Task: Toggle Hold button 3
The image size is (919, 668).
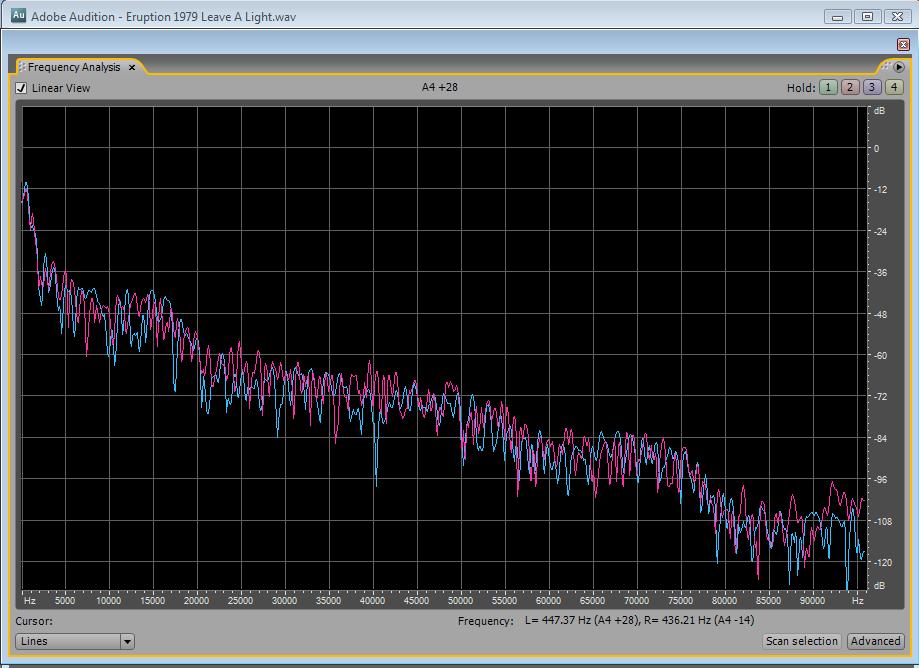Action: click(872, 87)
